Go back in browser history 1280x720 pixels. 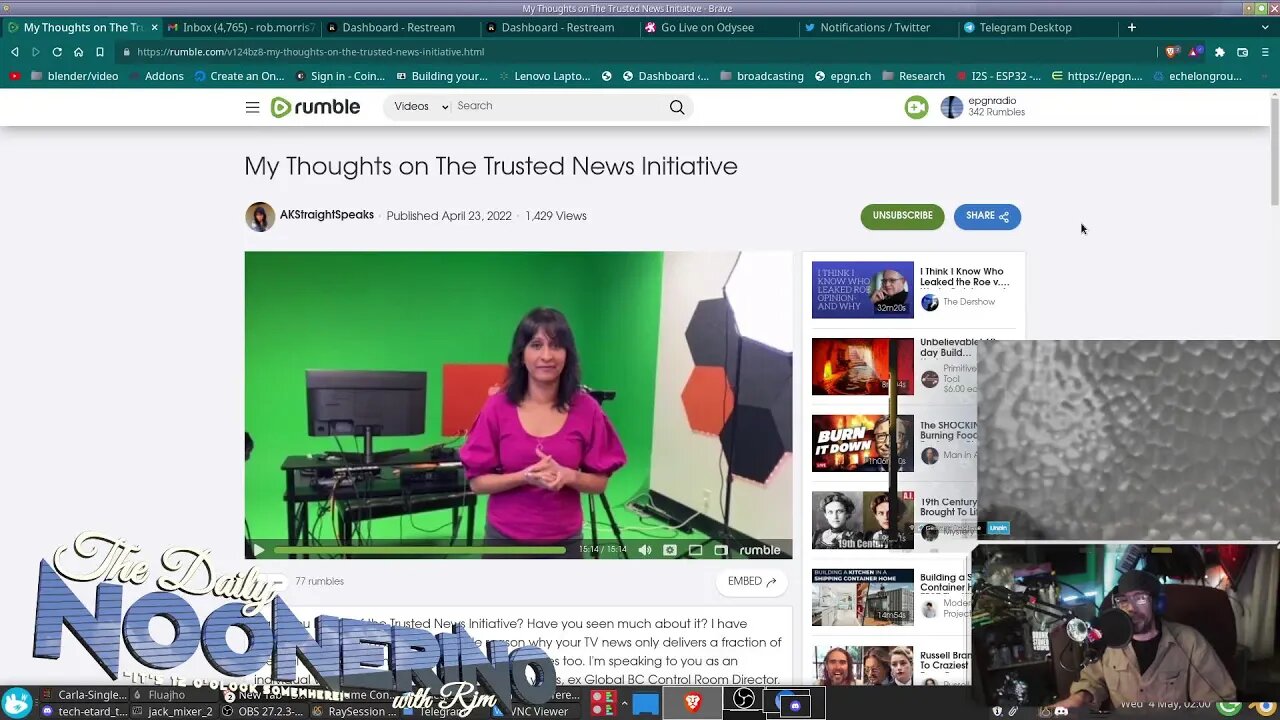pos(14,52)
